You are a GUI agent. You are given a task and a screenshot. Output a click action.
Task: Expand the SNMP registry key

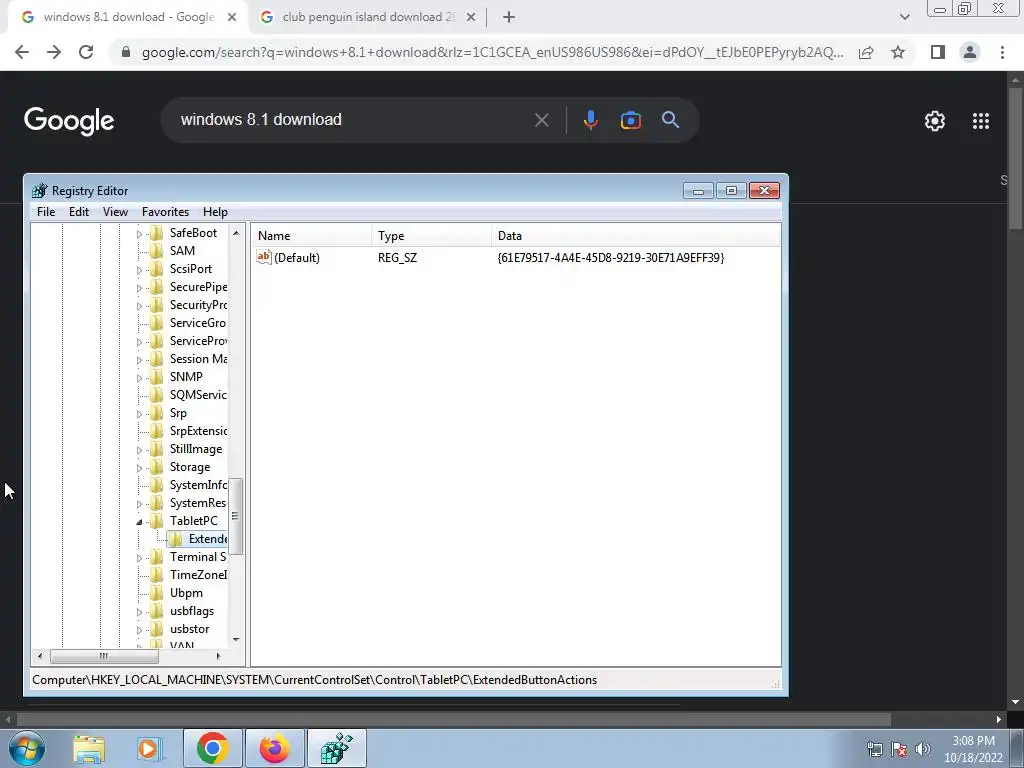139,378
